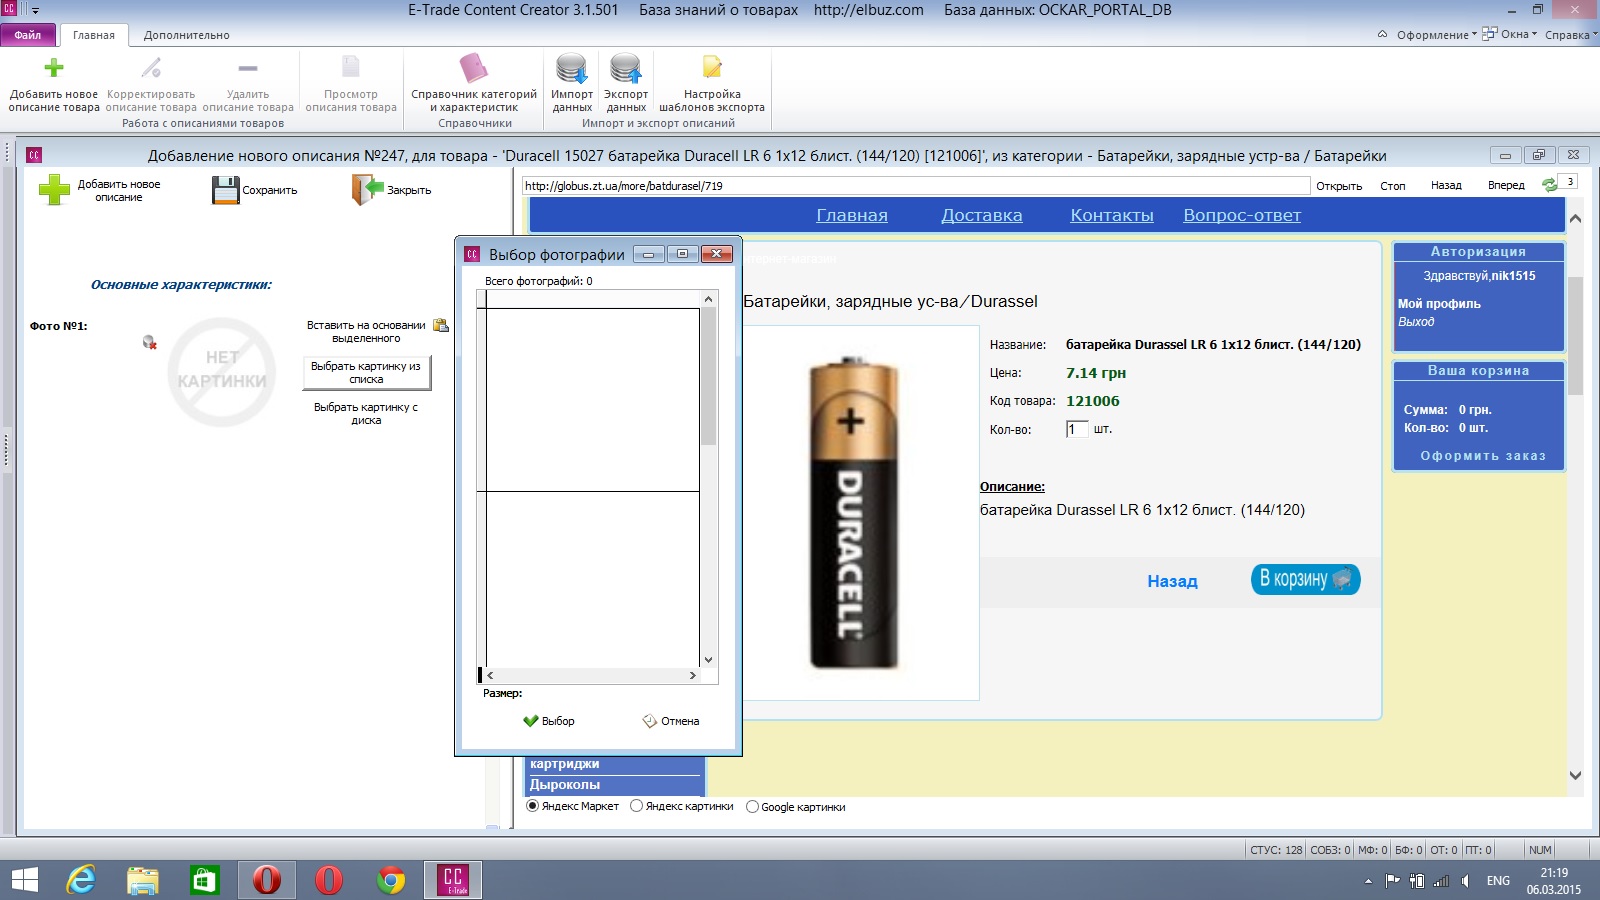Image resolution: width=1600 pixels, height=900 pixels.
Task: Click the 'Главная' link in the website navigation
Action: 852,215
